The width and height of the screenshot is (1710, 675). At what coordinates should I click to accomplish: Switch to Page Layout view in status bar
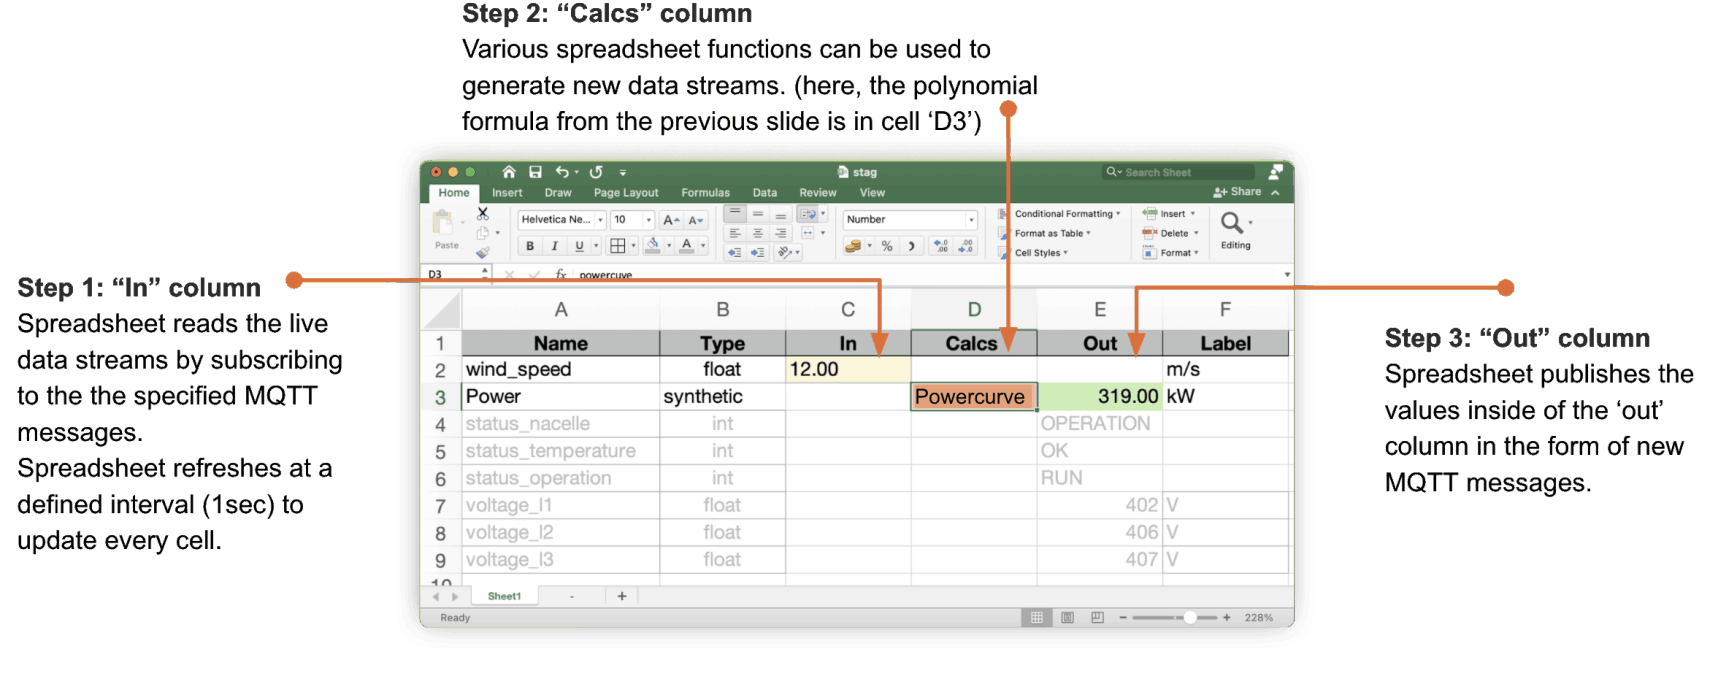(x=1067, y=618)
